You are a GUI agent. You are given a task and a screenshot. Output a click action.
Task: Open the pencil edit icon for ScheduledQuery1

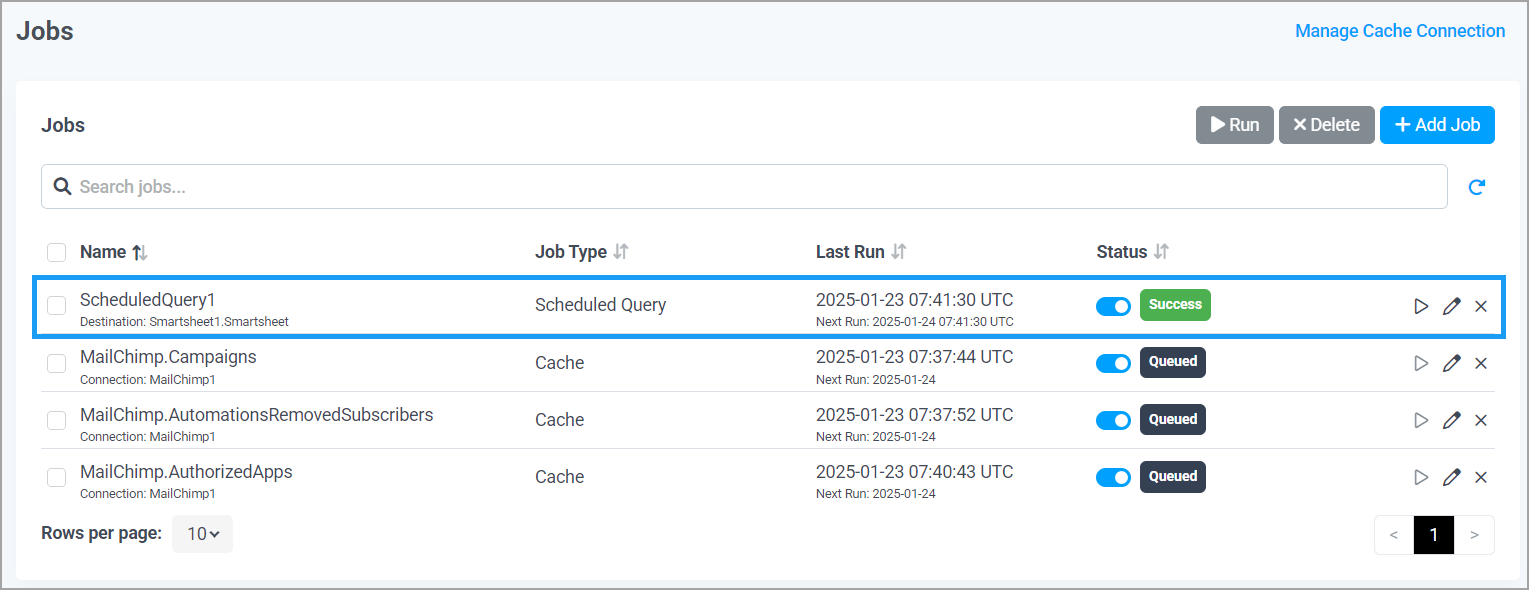1451,305
